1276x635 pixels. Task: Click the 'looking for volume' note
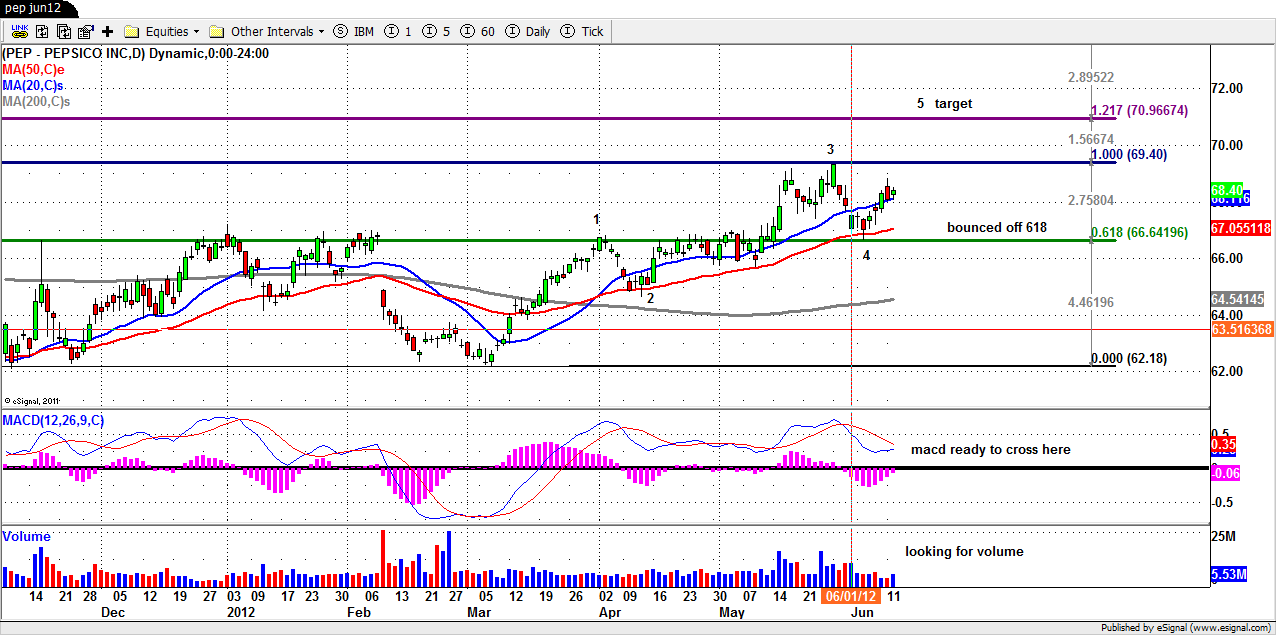(964, 551)
